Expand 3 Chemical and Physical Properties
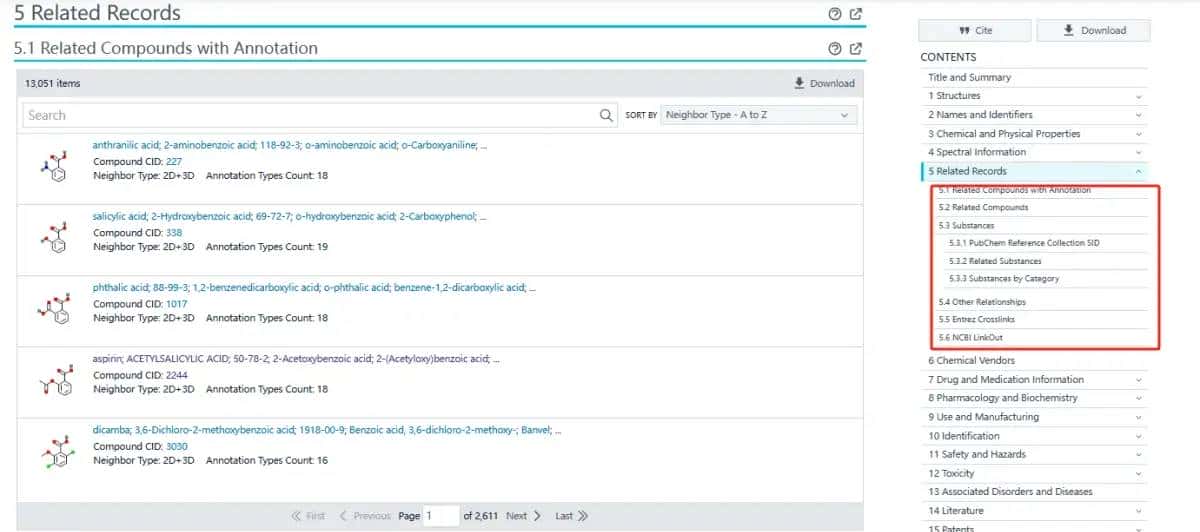The width and height of the screenshot is (1200, 532). (1138, 134)
